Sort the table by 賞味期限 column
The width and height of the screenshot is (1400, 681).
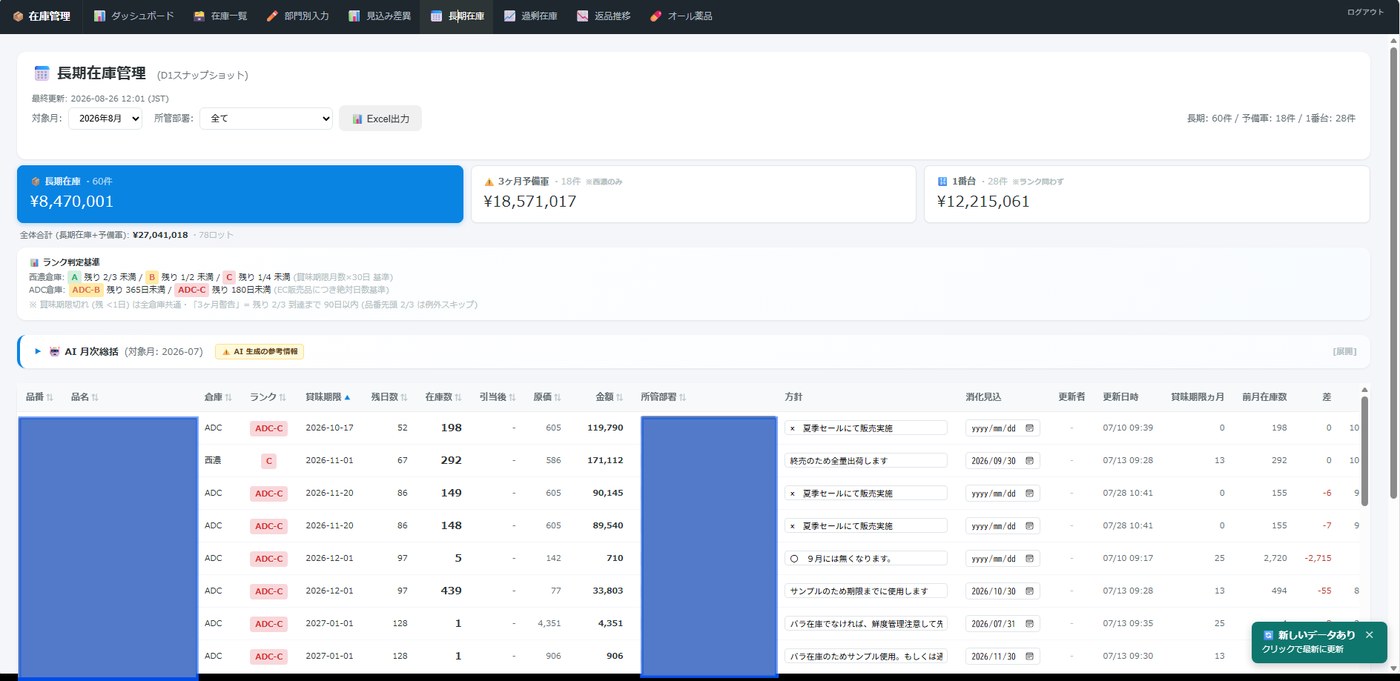[328, 397]
